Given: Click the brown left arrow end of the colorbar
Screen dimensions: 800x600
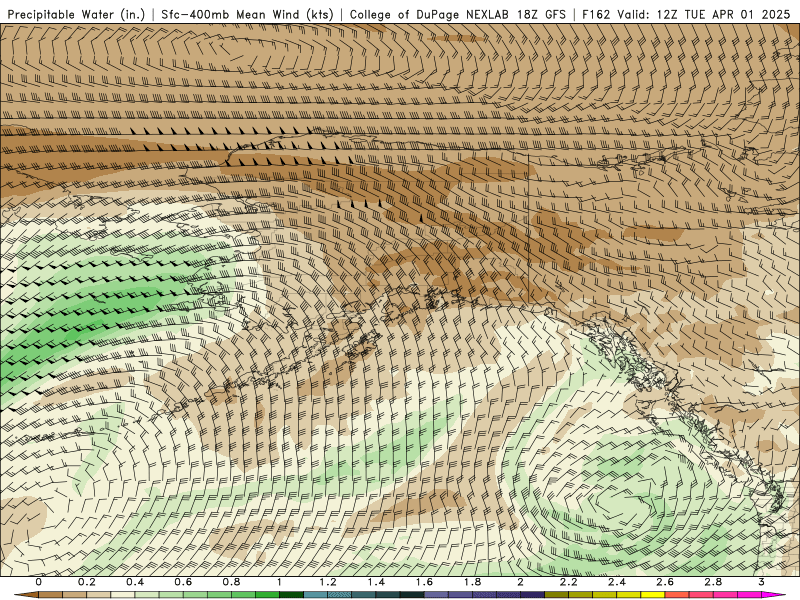Looking at the screenshot, I should 27,595.
